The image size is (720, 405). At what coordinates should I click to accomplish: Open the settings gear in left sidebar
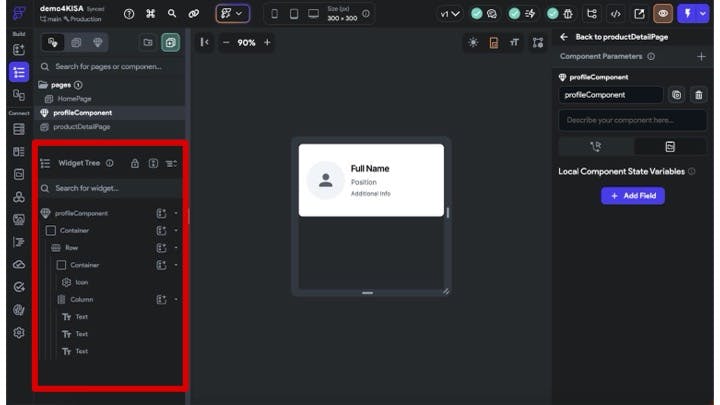[19, 332]
